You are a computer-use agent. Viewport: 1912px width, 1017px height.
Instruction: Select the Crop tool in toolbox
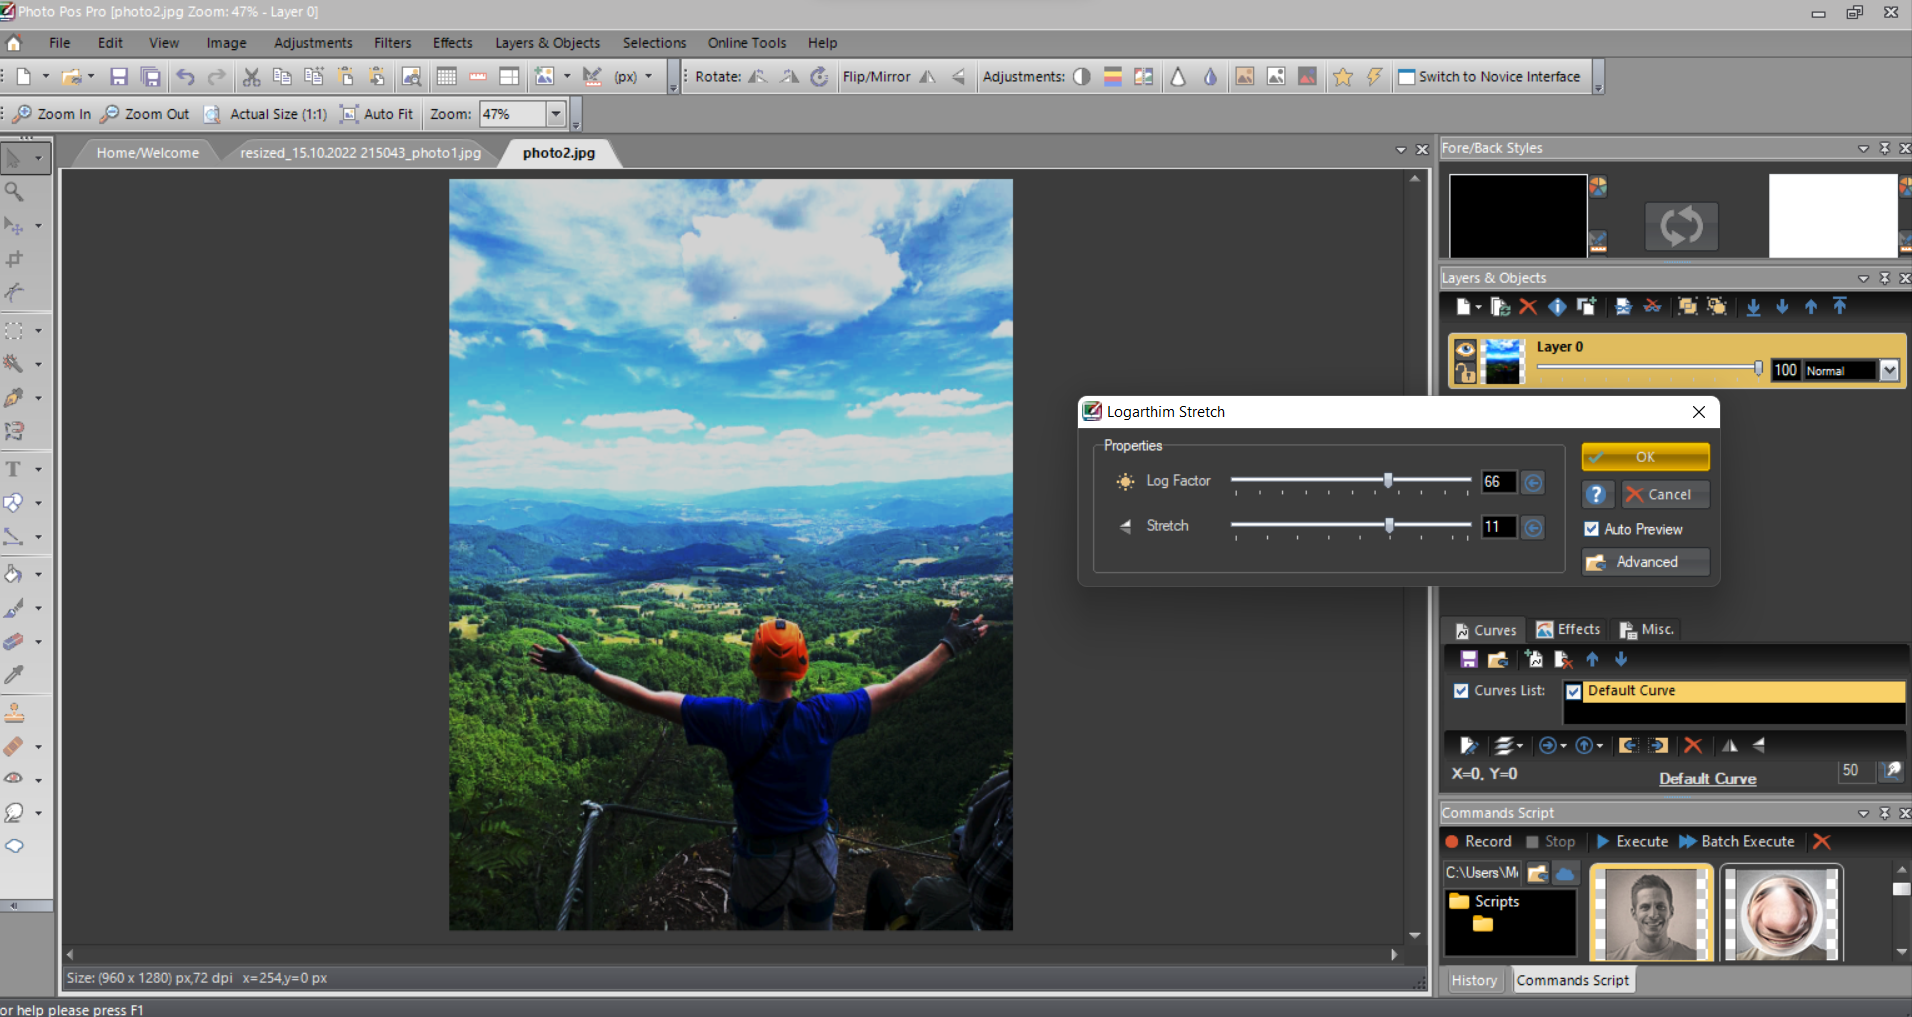pos(15,259)
